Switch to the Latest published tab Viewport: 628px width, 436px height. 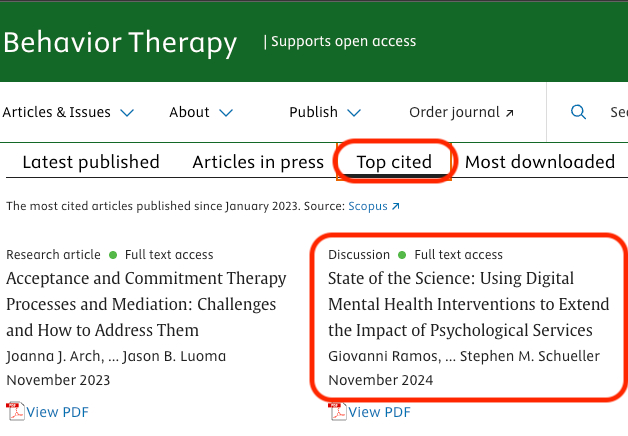[x=91, y=162]
